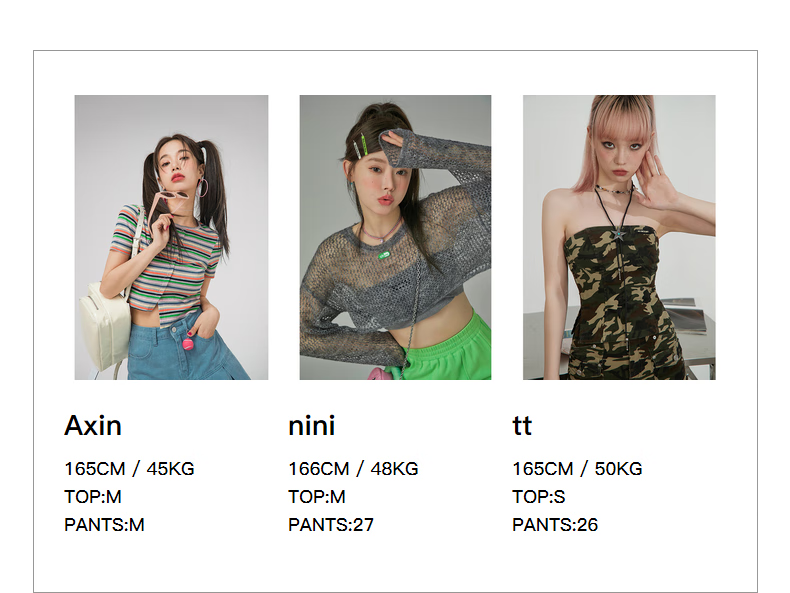Click the hair clips in nini's photo
The width and height of the screenshot is (790, 593).
[359, 145]
